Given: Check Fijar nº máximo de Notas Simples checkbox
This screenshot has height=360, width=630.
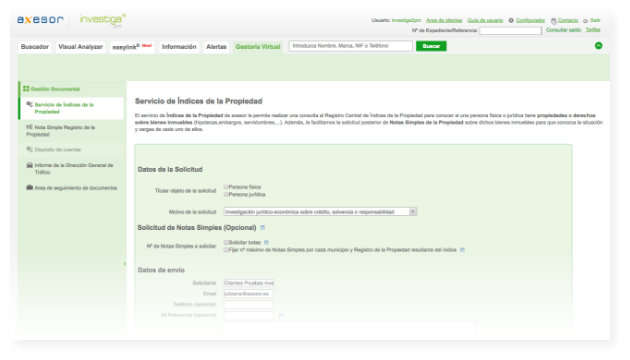Looking at the screenshot, I should pos(226,250).
